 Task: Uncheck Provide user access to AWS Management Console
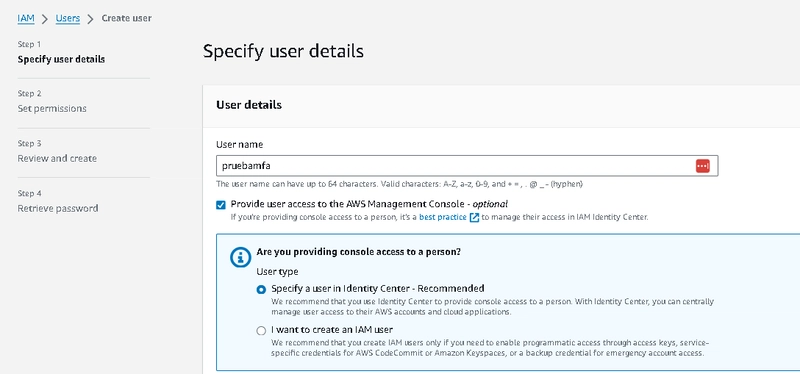point(220,205)
